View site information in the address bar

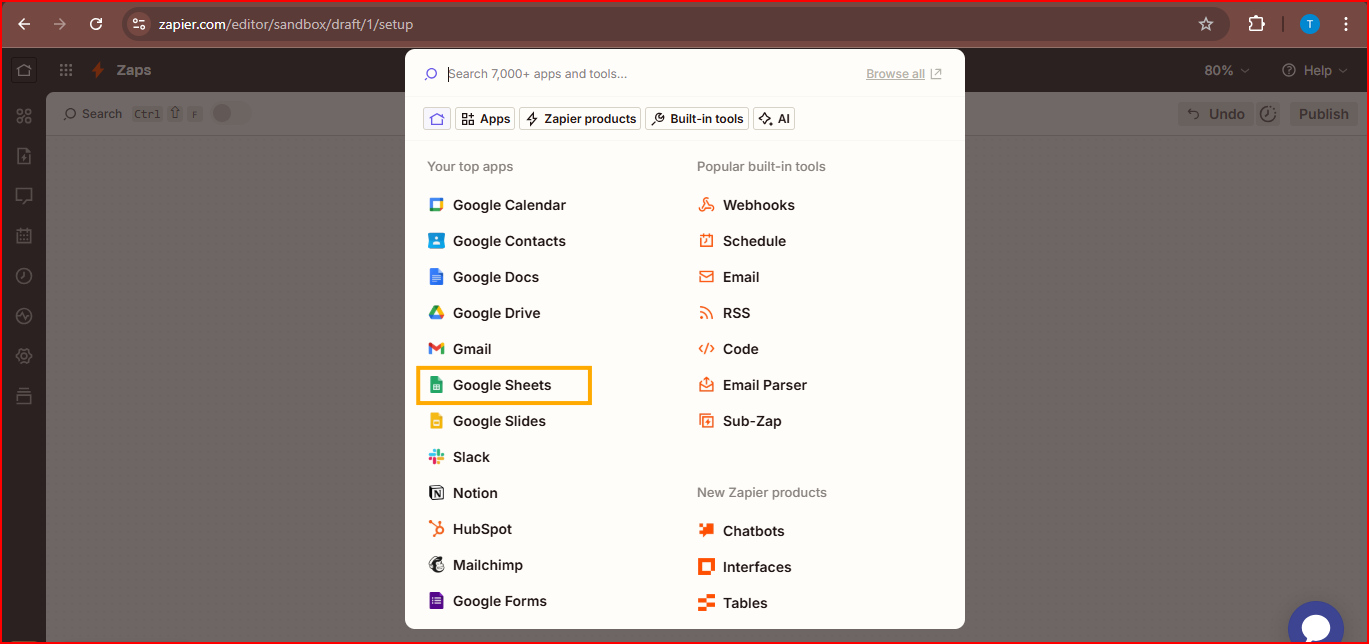(x=139, y=24)
